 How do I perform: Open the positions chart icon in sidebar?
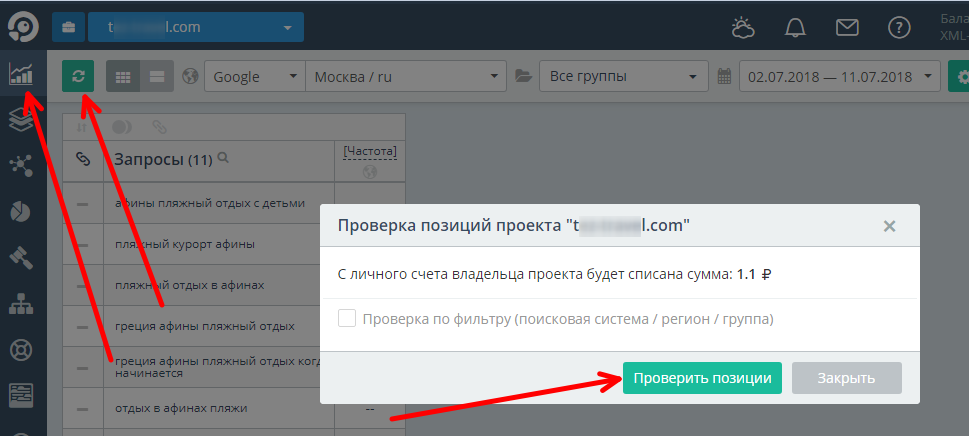21,74
